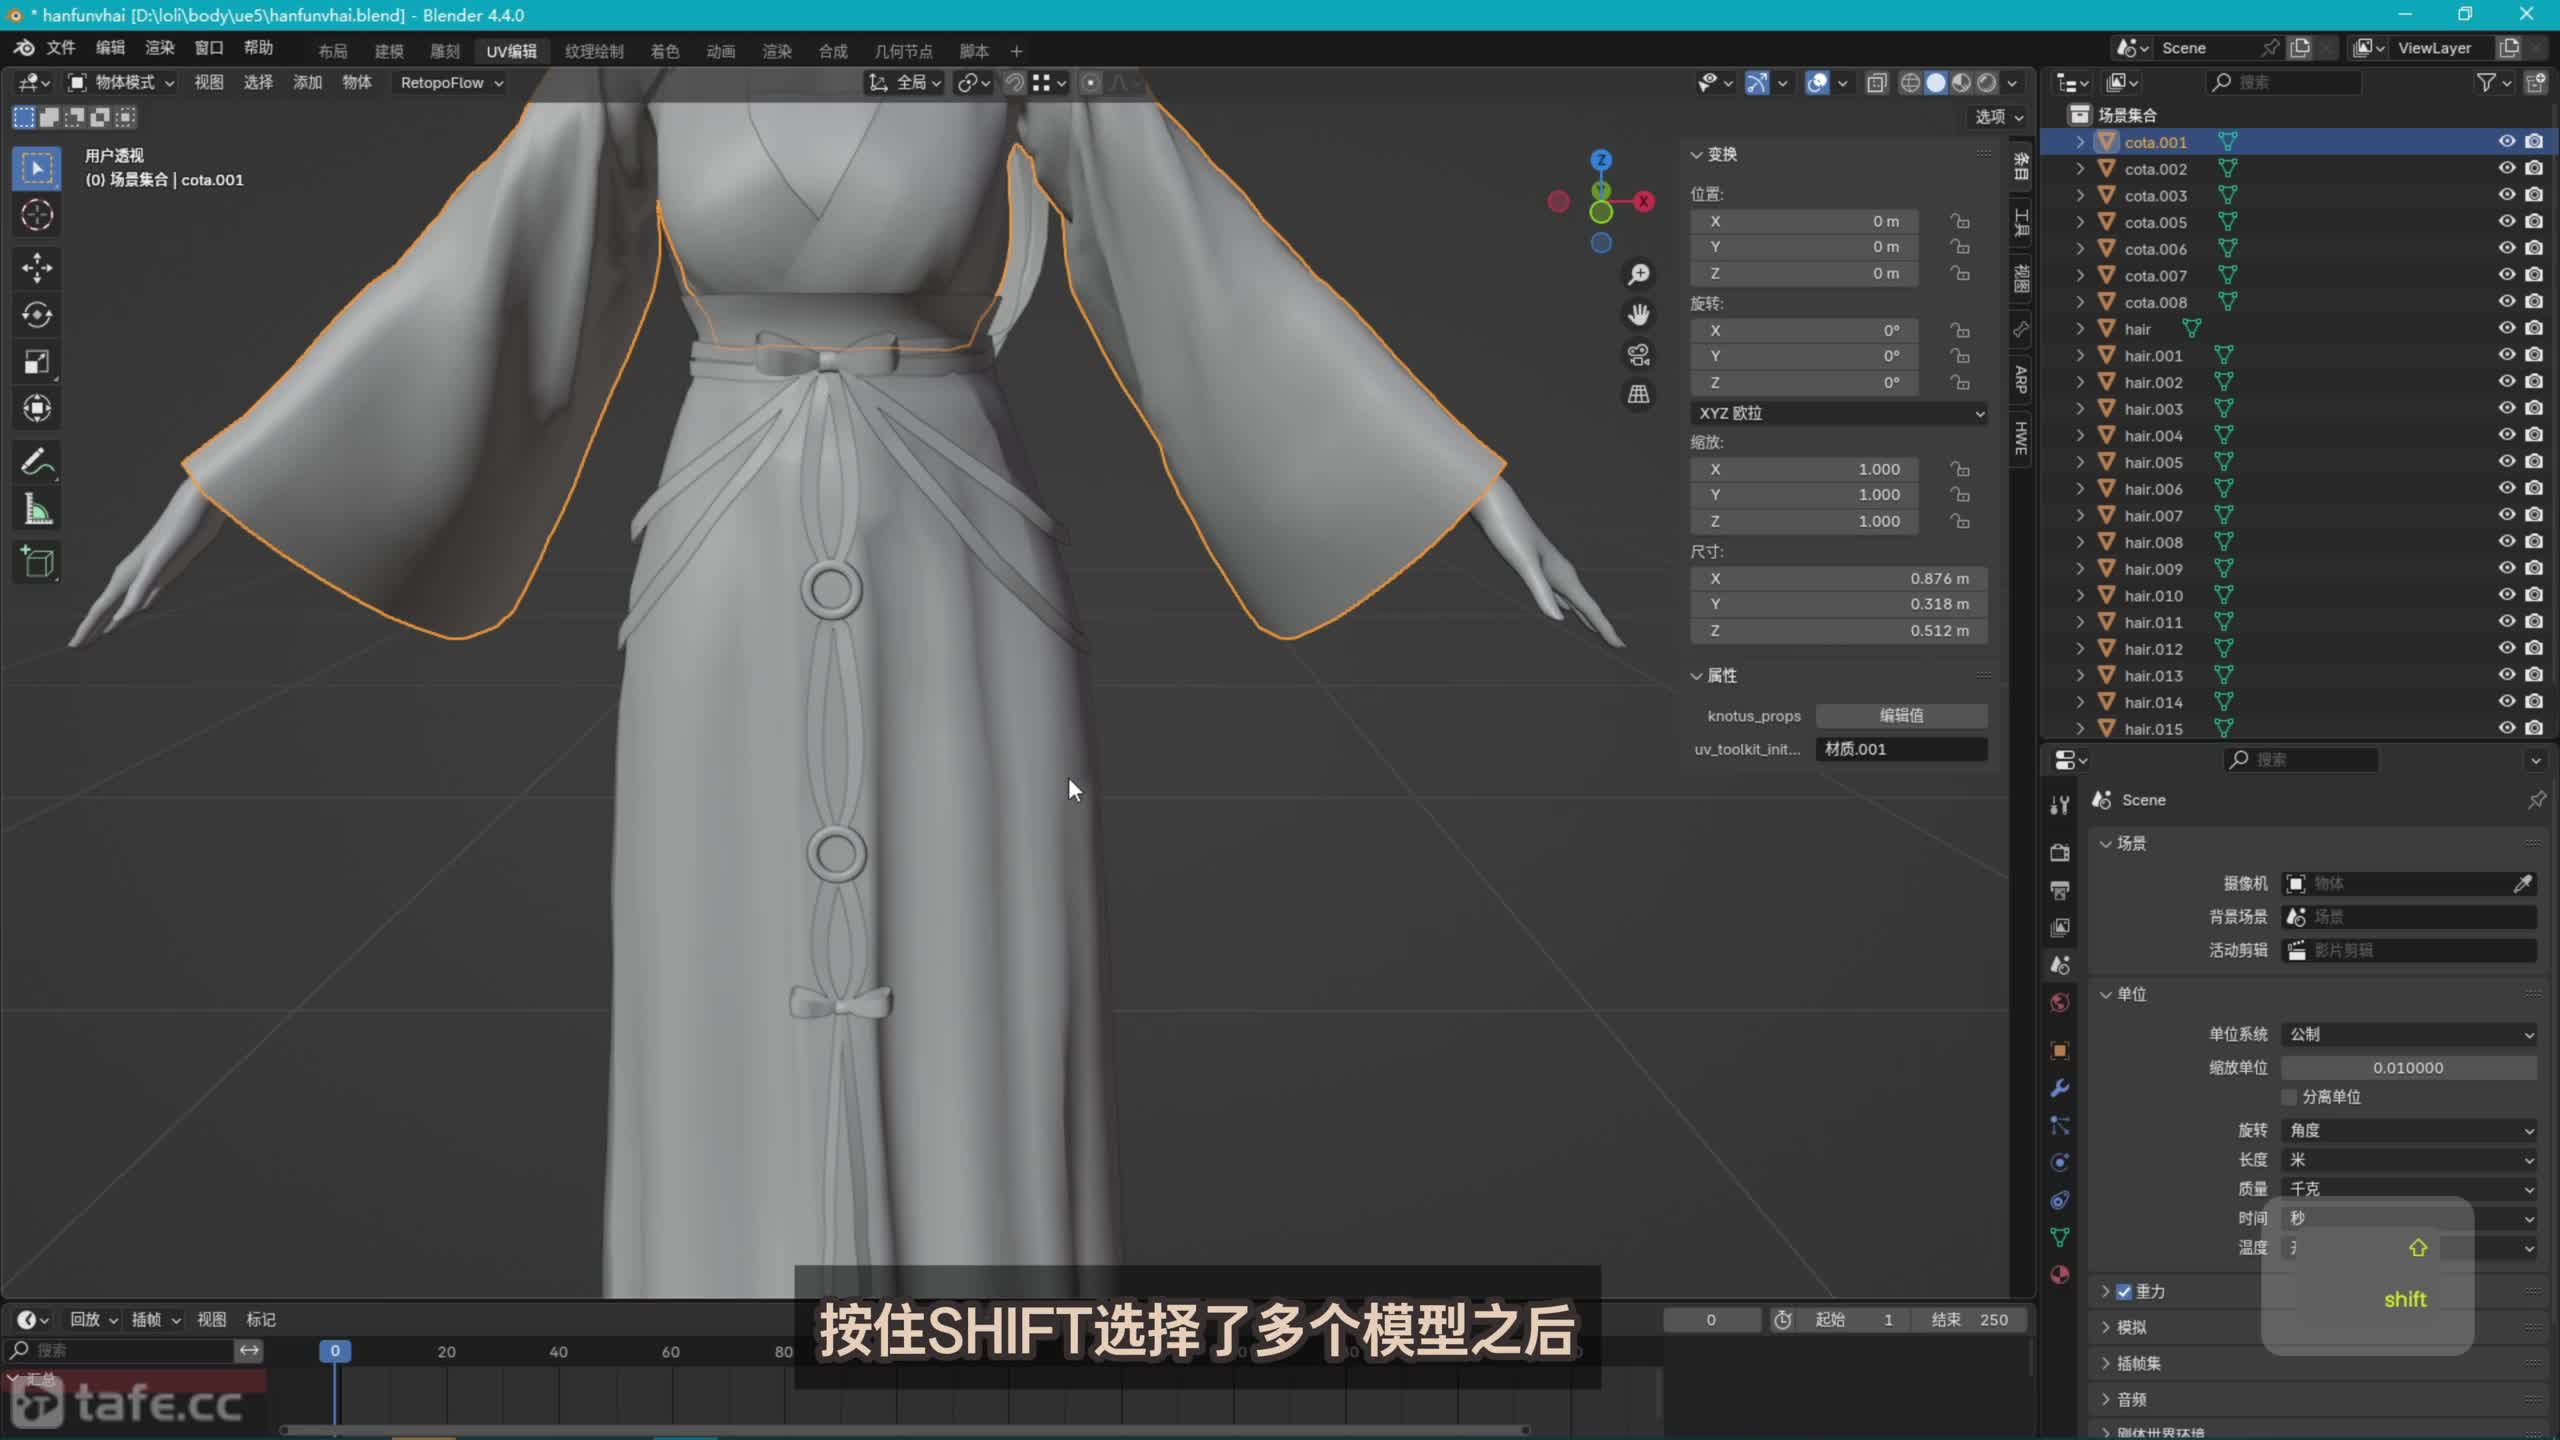Open the XYZ 欧拉 rotation mode dropdown
2560x1440 pixels.
(1838, 413)
